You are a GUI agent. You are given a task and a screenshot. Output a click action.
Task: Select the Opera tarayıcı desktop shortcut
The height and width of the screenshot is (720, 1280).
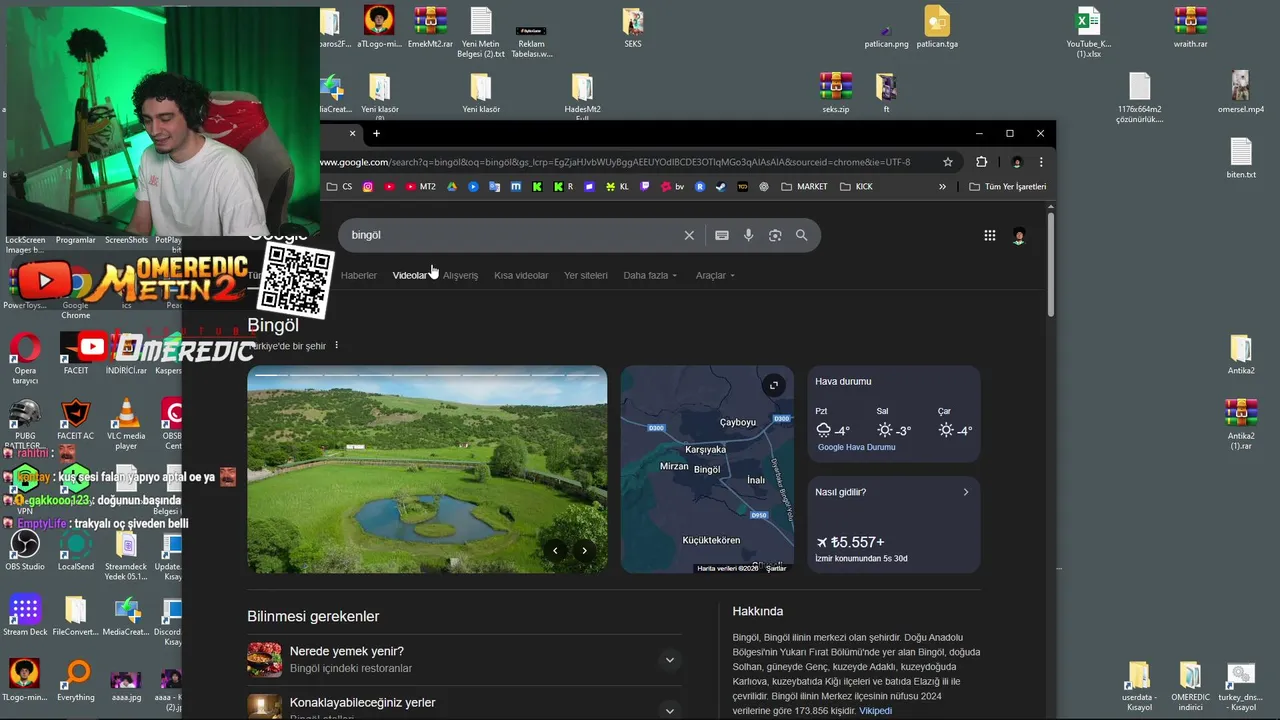pyautogui.click(x=25, y=361)
